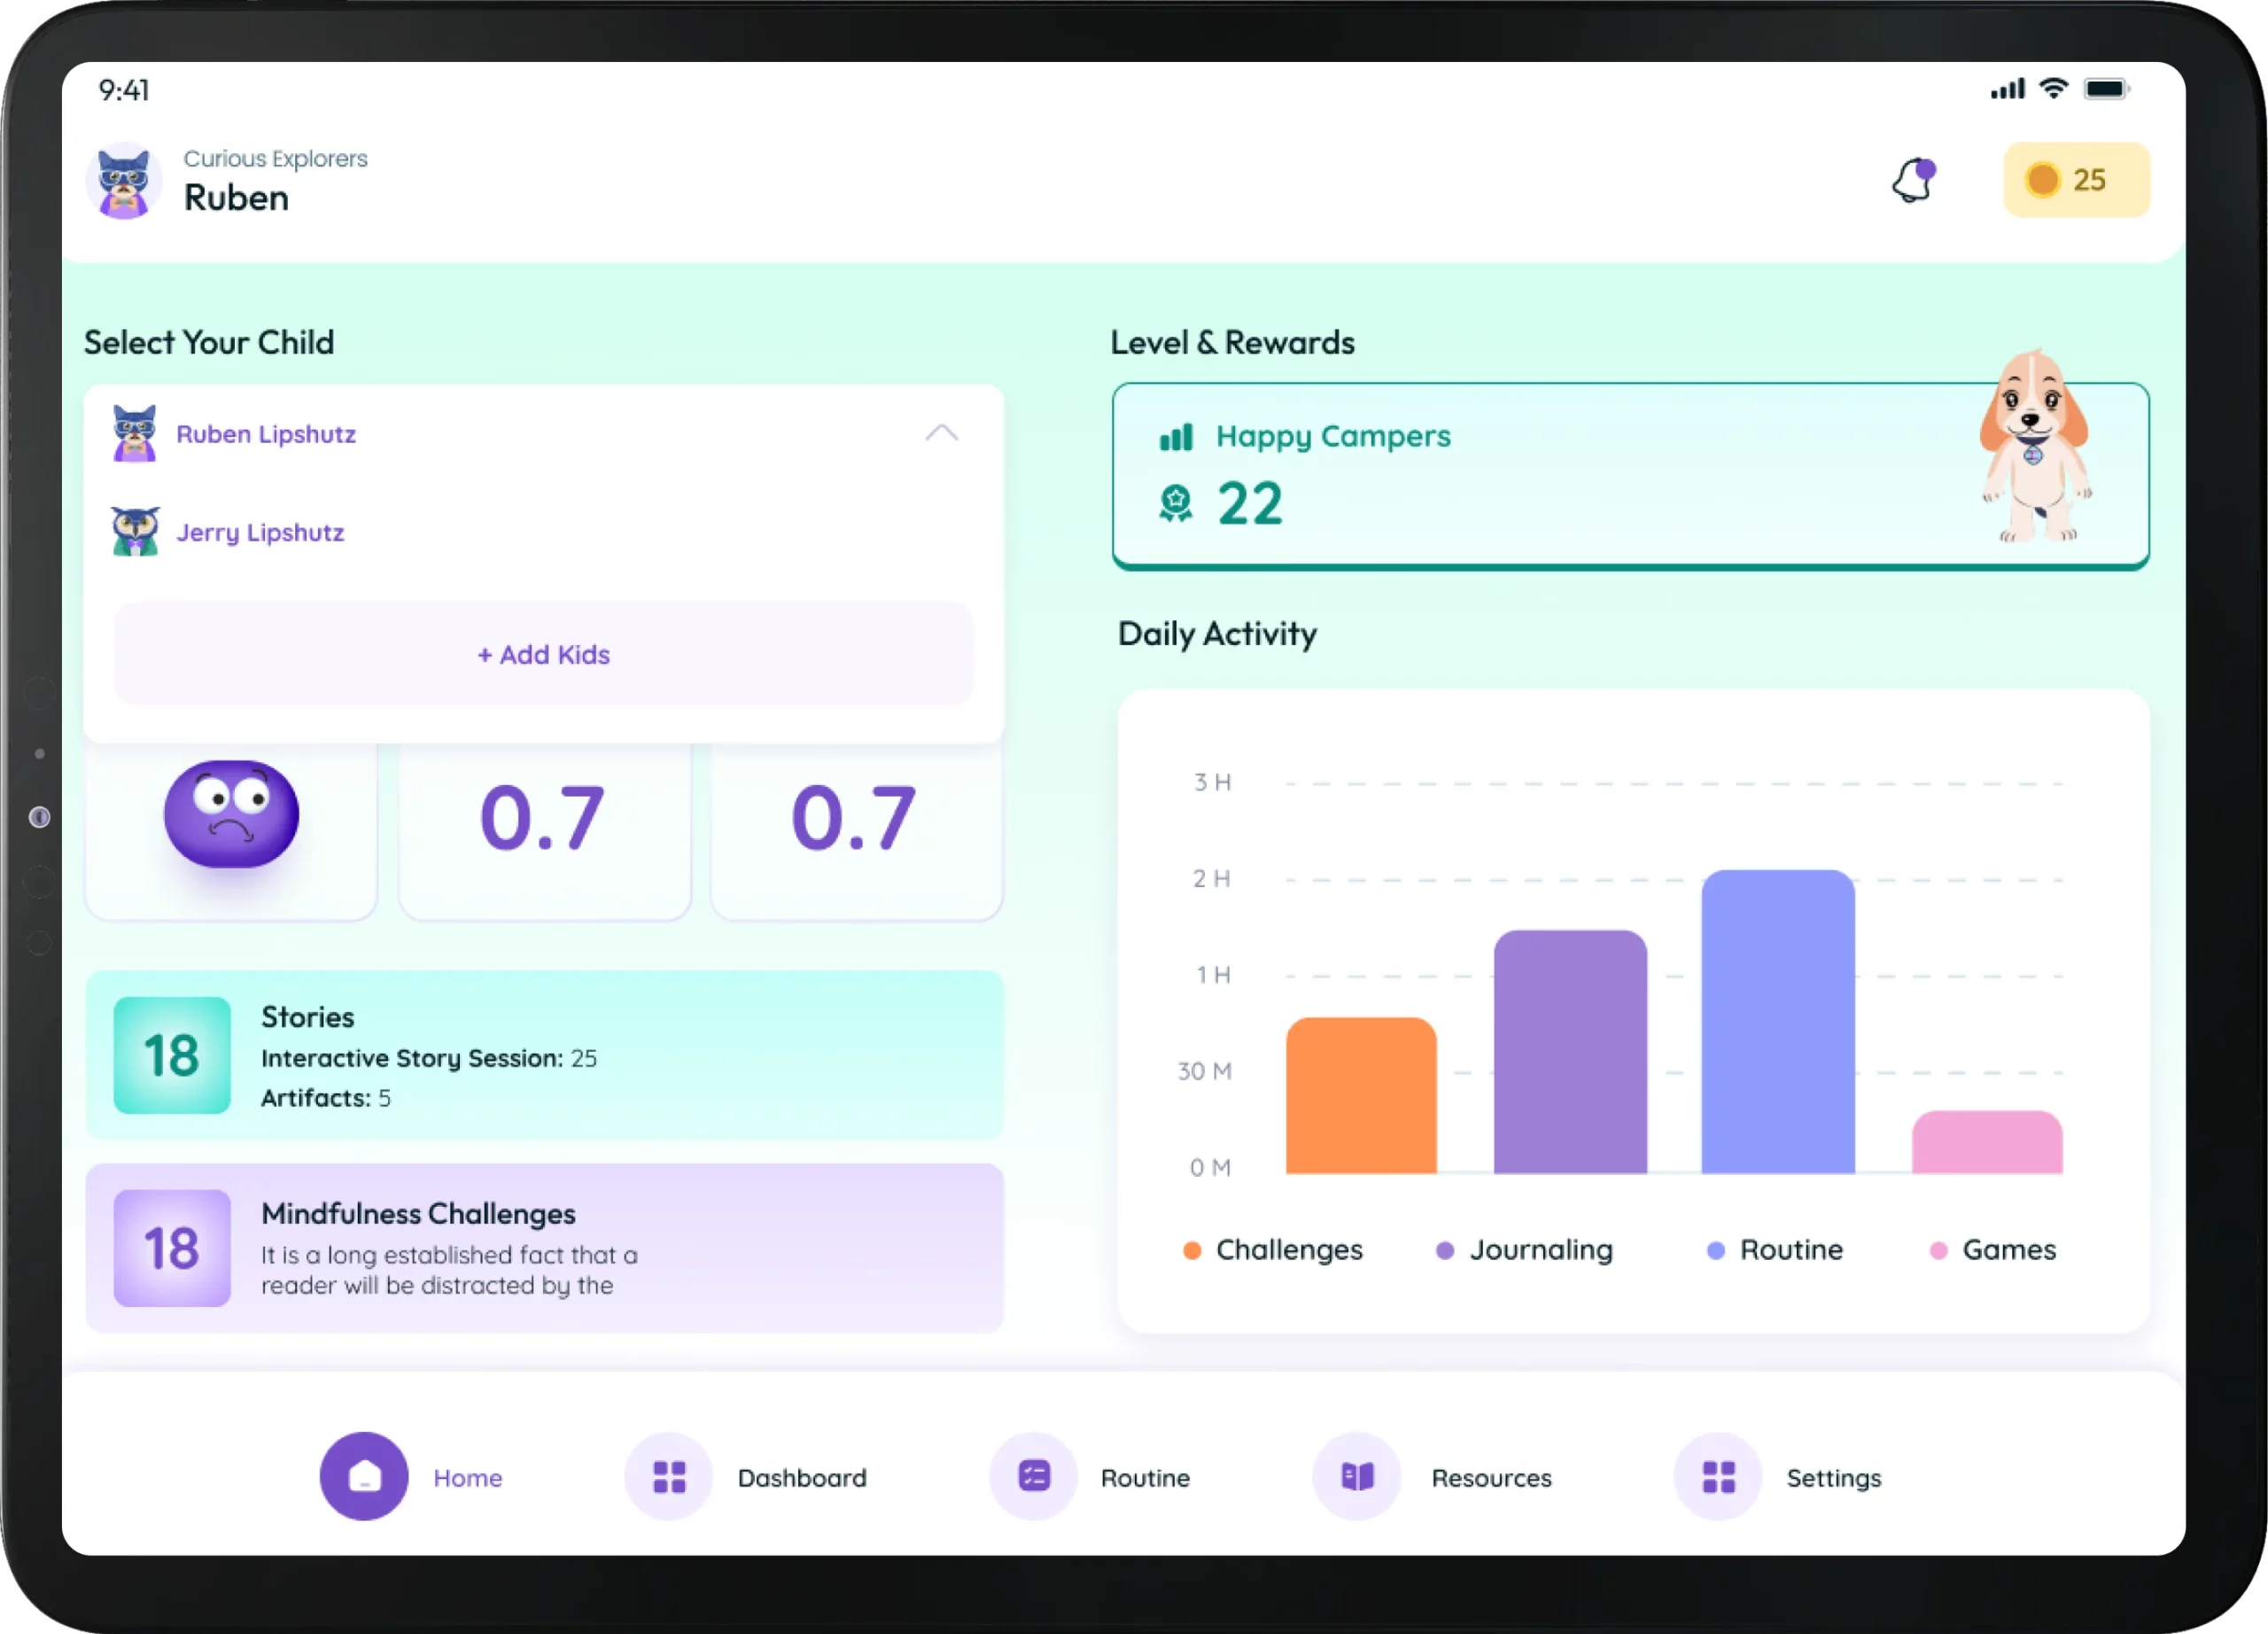Viewport: 2268px width, 1634px height.
Task: Click the purple 18 Mindfulness badge
Action: click(172, 1248)
